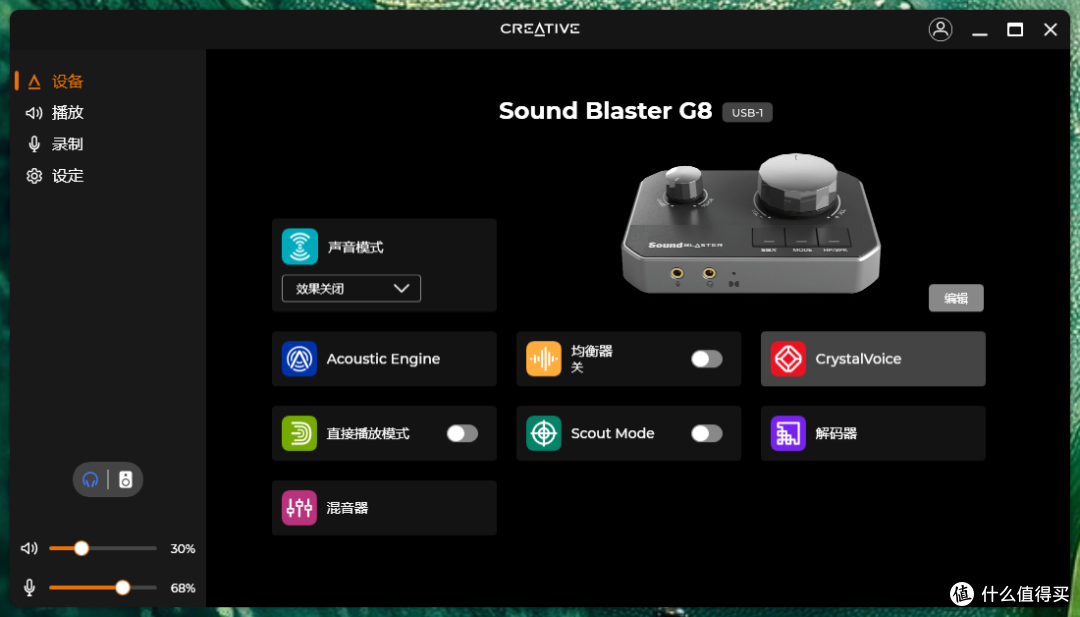Switch output to speakers icon
1080x617 pixels.
tap(125, 479)
